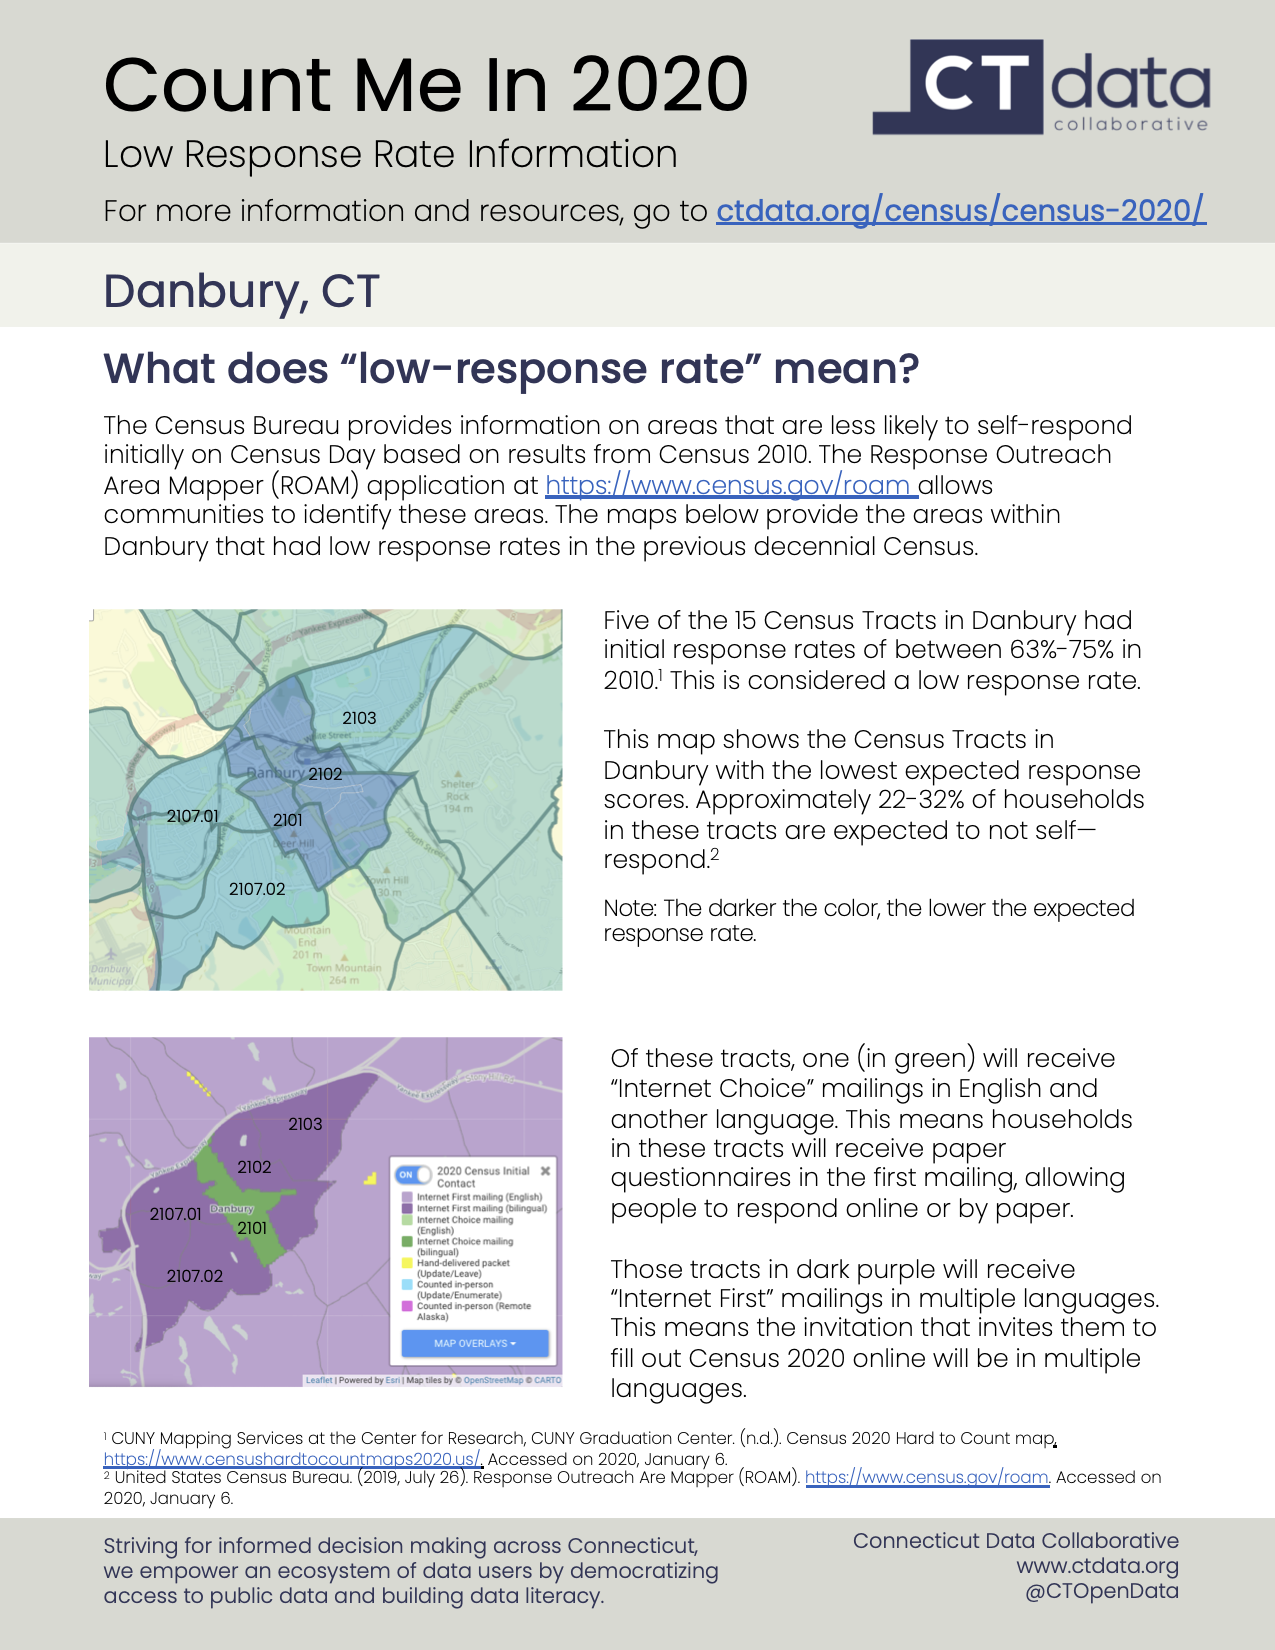The height and width of the screenshot is (1650, 1275).
Task: Open the census.gov/roam link in the intro paragraph
Action: 731,485
